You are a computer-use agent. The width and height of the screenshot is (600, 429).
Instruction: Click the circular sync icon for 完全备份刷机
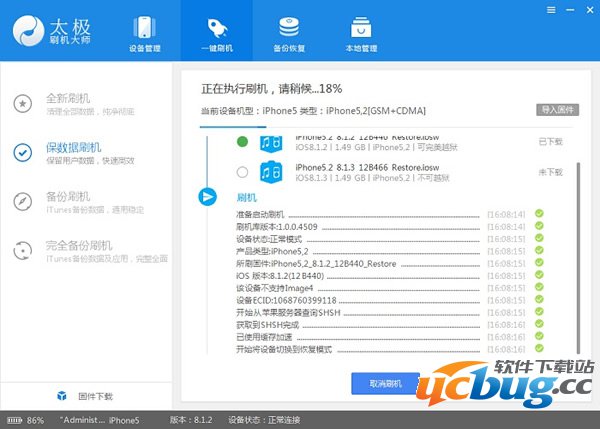pos(23,251)
